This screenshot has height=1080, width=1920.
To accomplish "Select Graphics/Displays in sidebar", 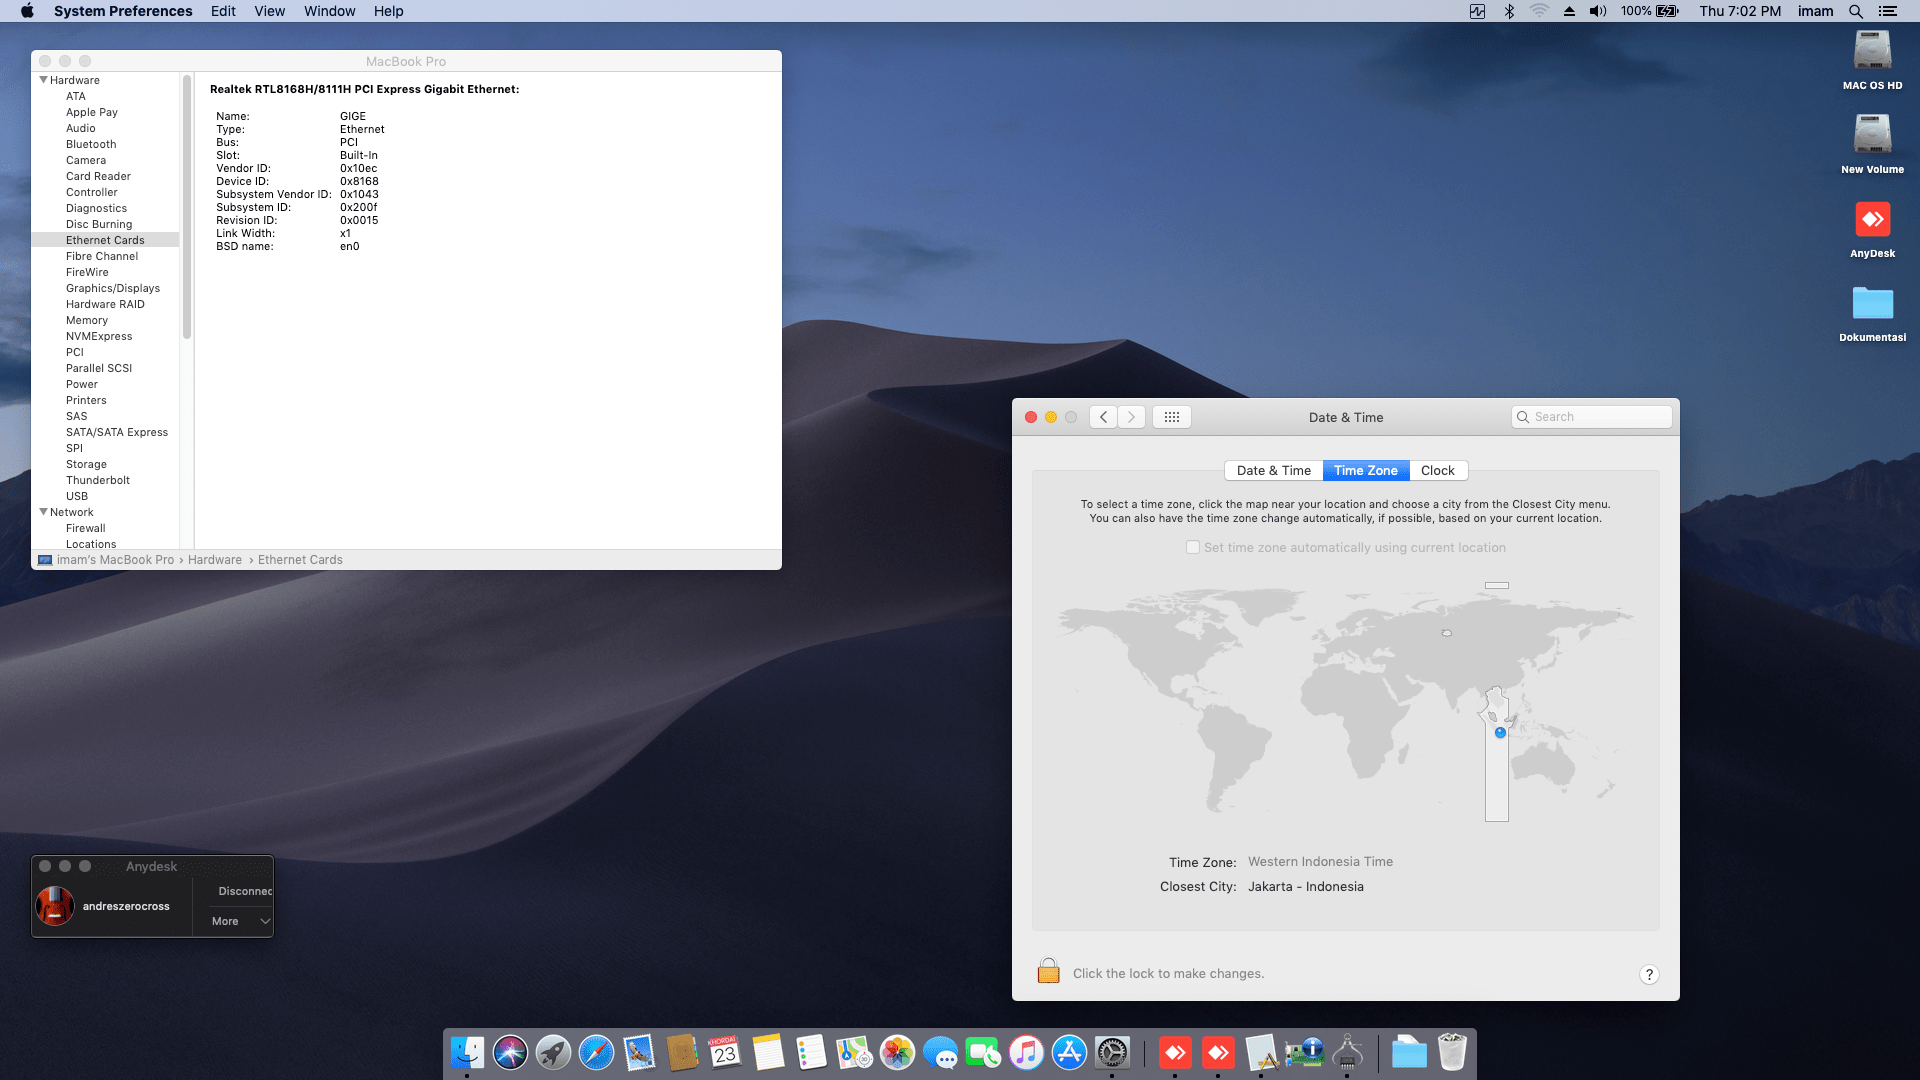I will tap(113, 288).
